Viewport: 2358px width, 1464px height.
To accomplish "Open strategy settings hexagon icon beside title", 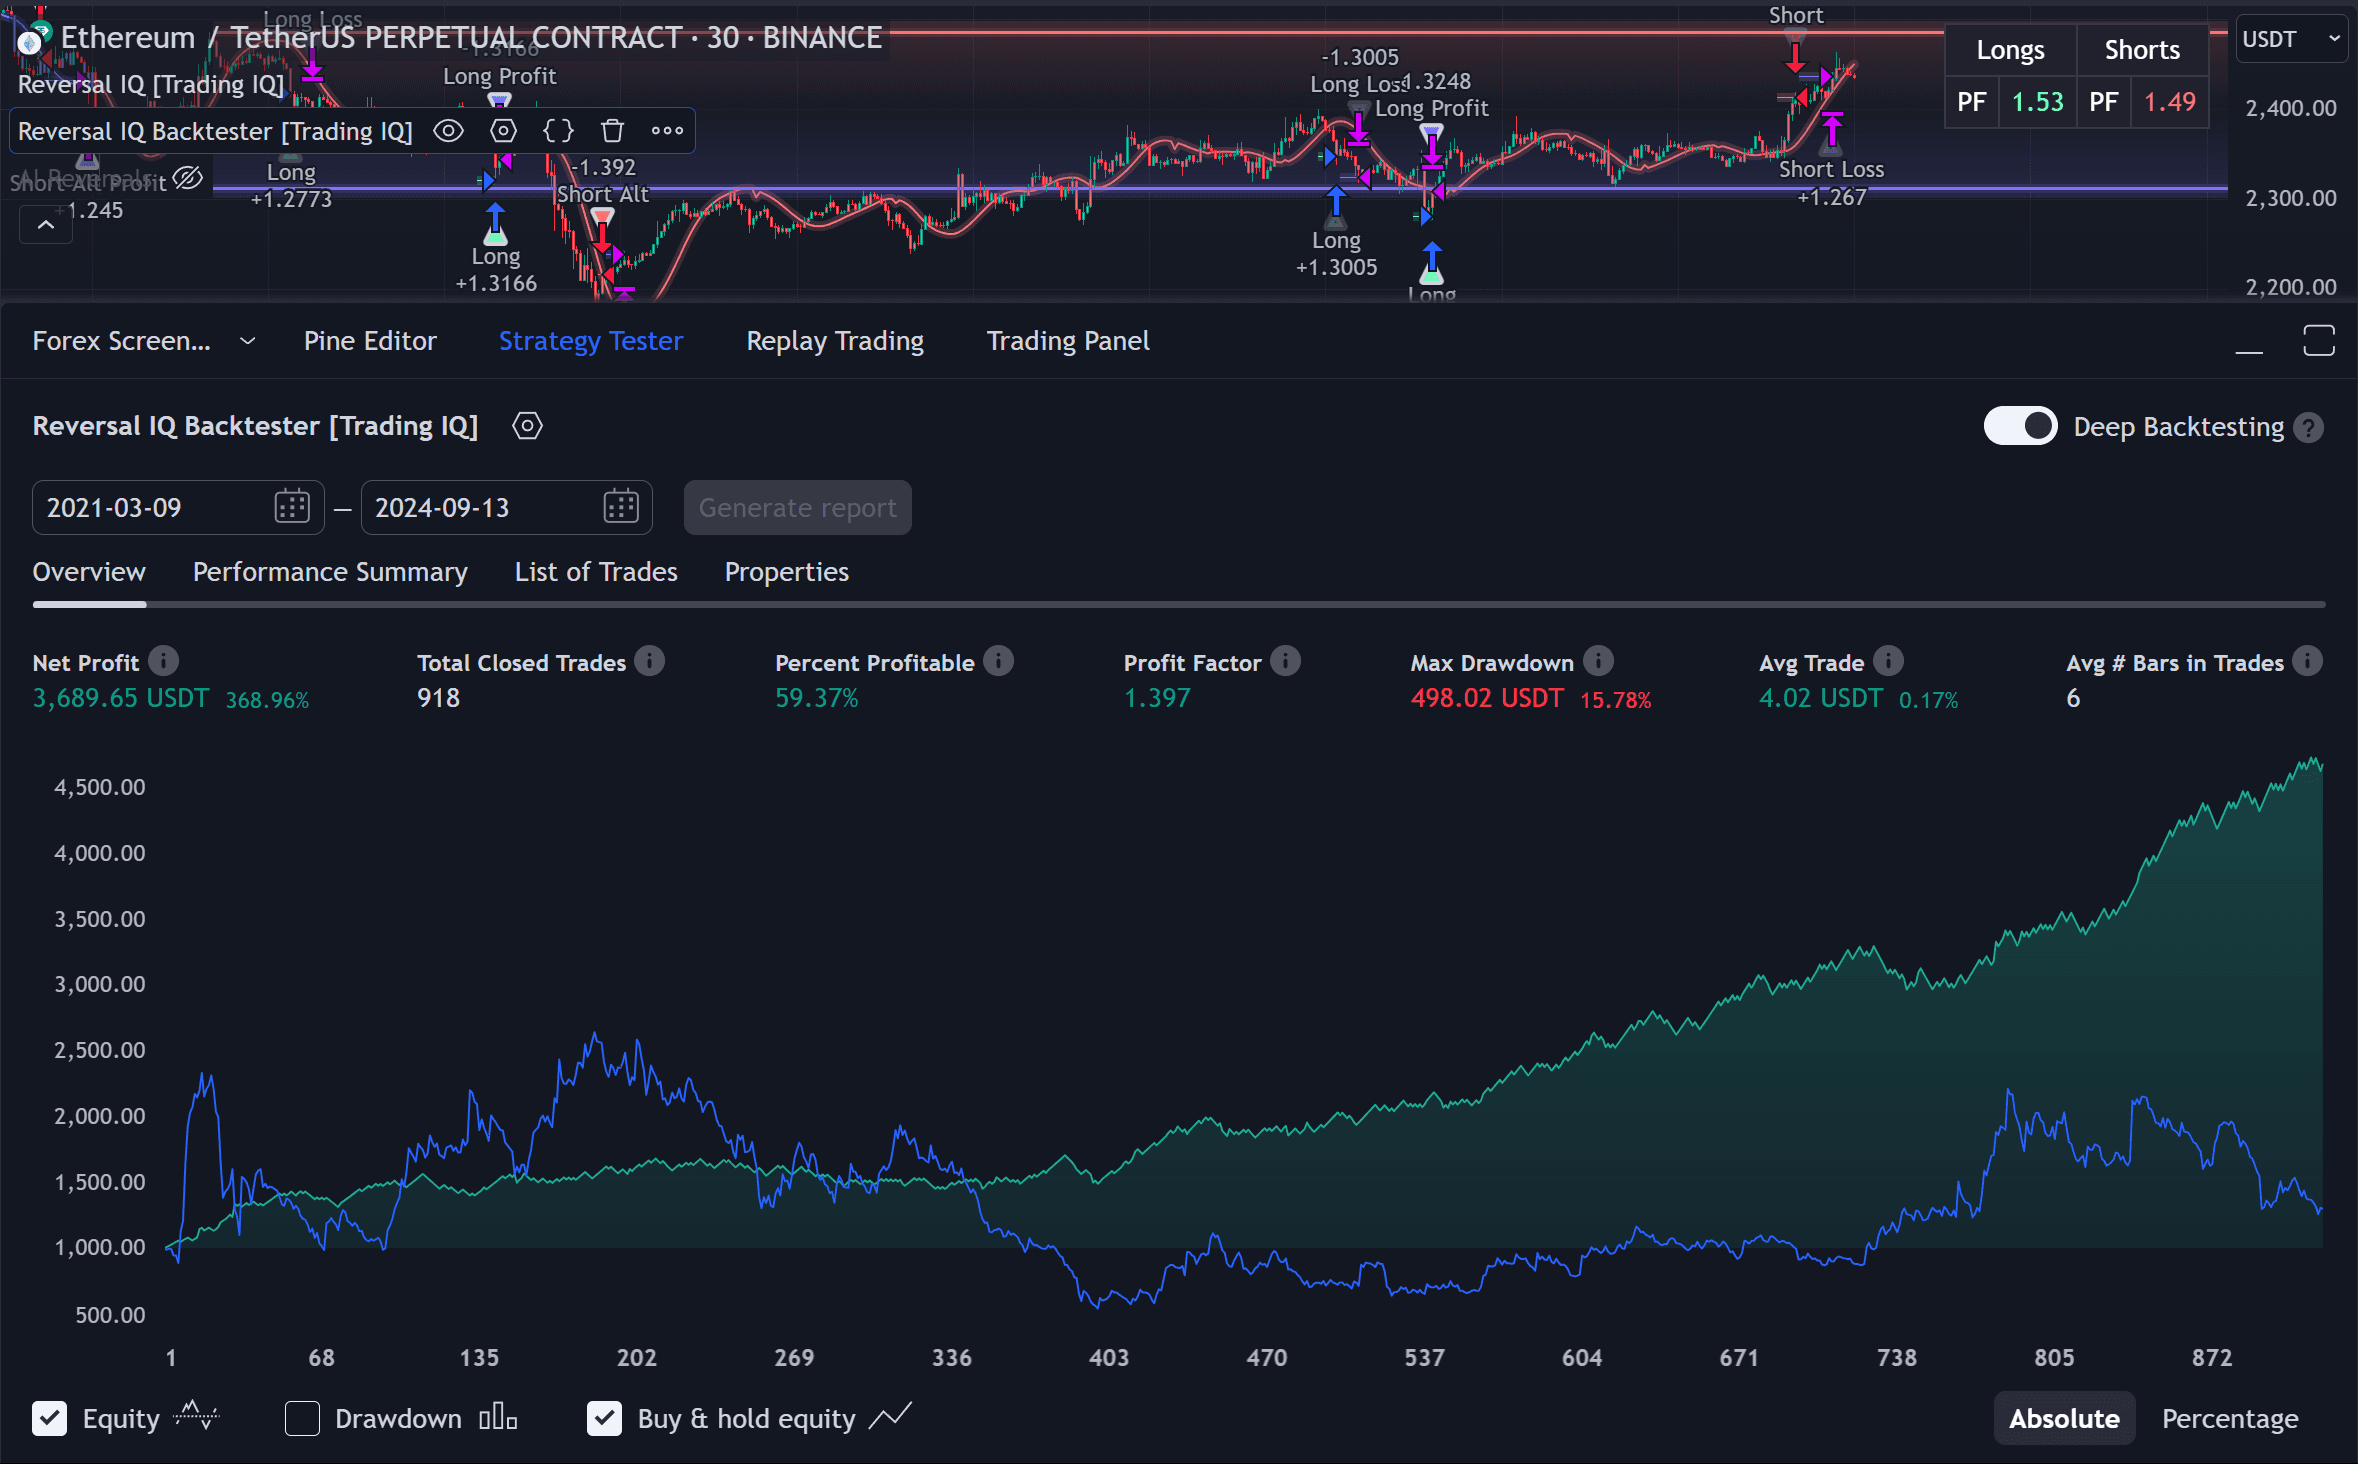I will [x=527, y=426].
